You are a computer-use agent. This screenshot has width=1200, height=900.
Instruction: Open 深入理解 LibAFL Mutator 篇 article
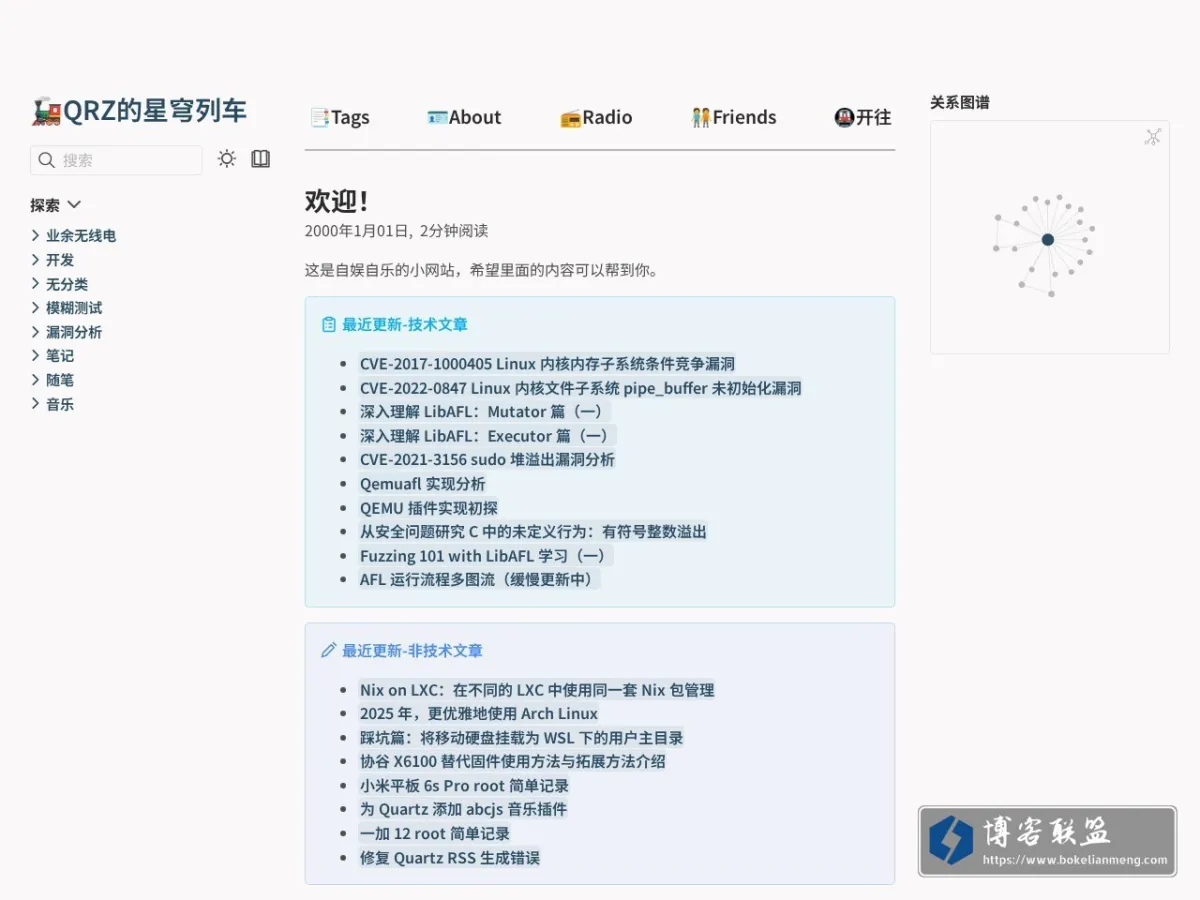[484, 412]
